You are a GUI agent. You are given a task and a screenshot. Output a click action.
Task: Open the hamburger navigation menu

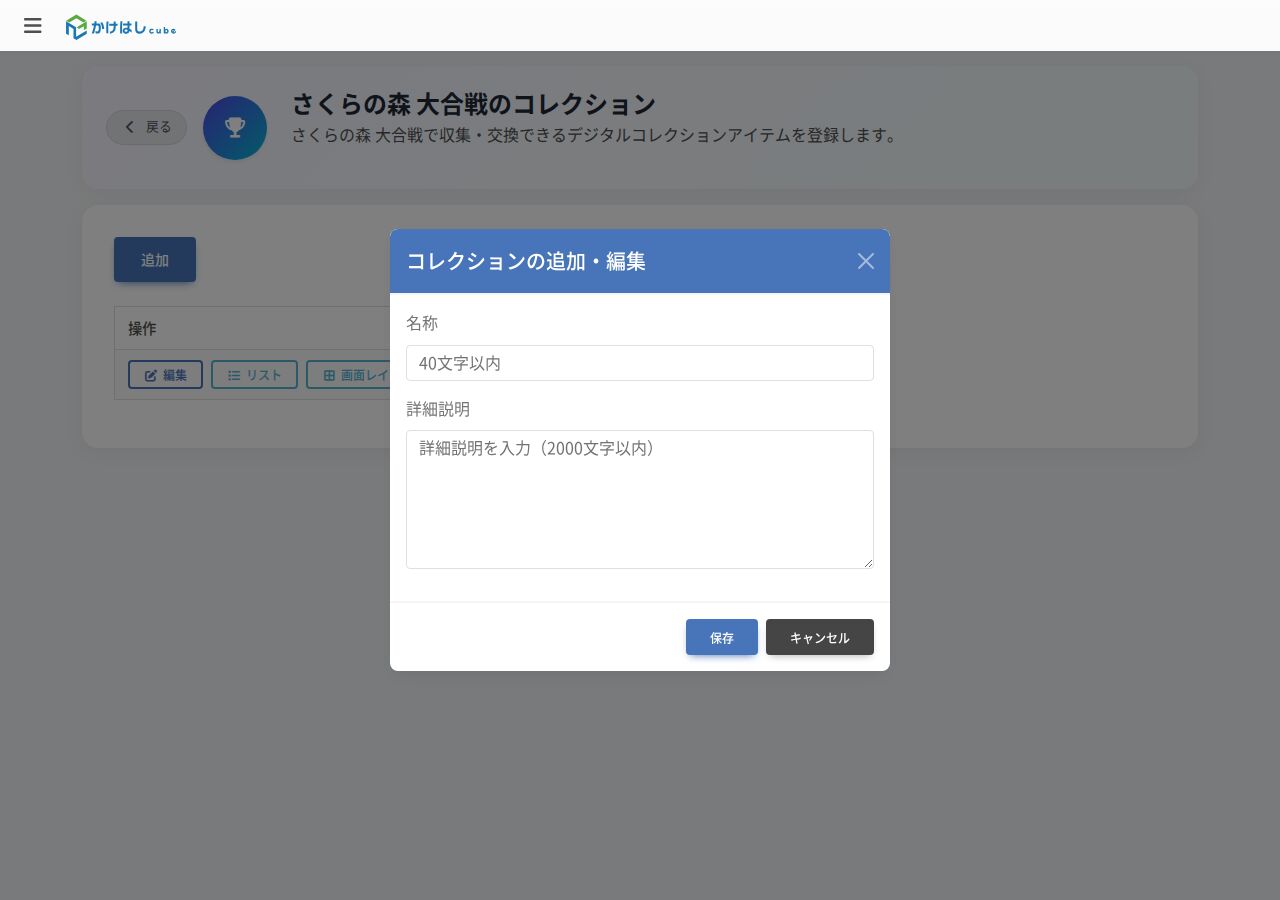tap(33, 26)
